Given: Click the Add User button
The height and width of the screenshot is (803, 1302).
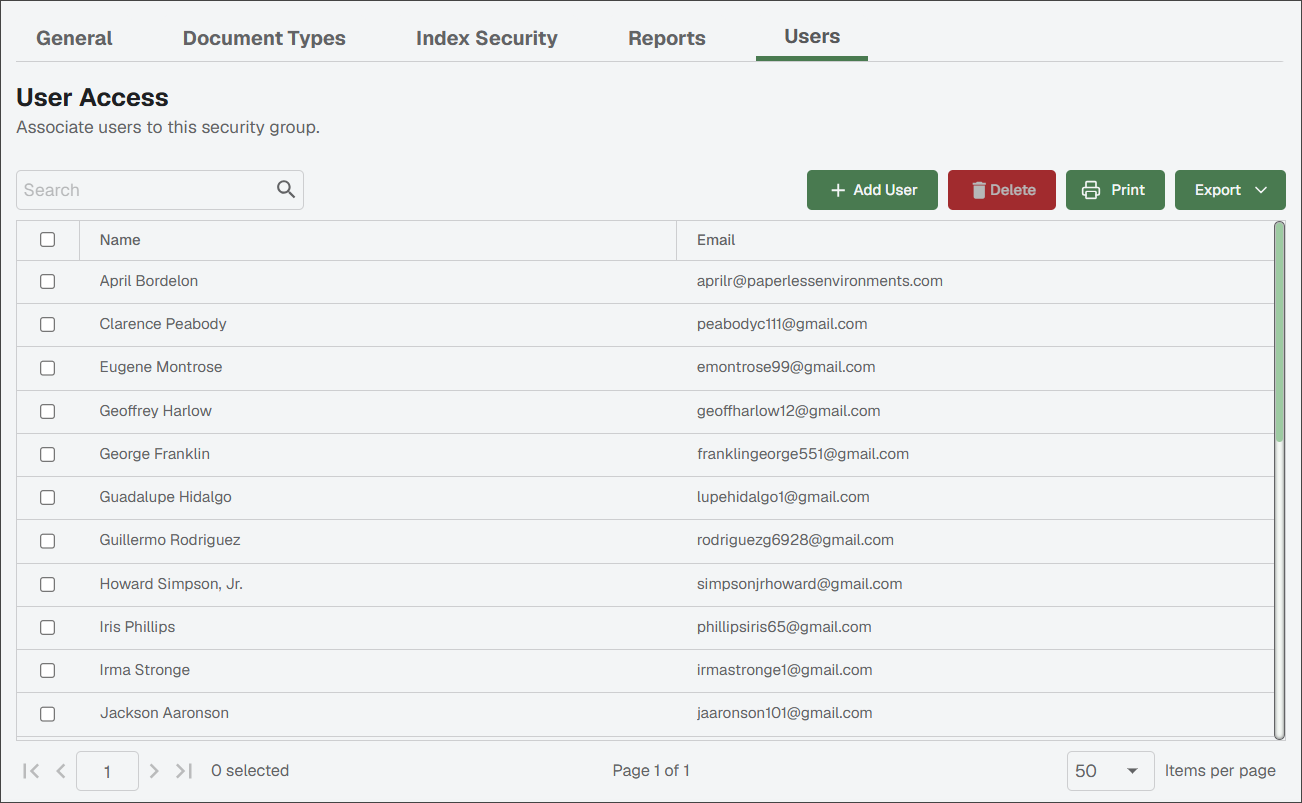Looking at the screenshot, I should [872, 190].
